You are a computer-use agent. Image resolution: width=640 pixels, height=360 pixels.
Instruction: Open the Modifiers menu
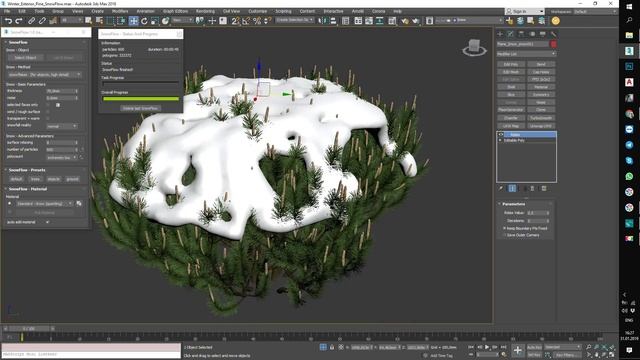coord(120,11)
